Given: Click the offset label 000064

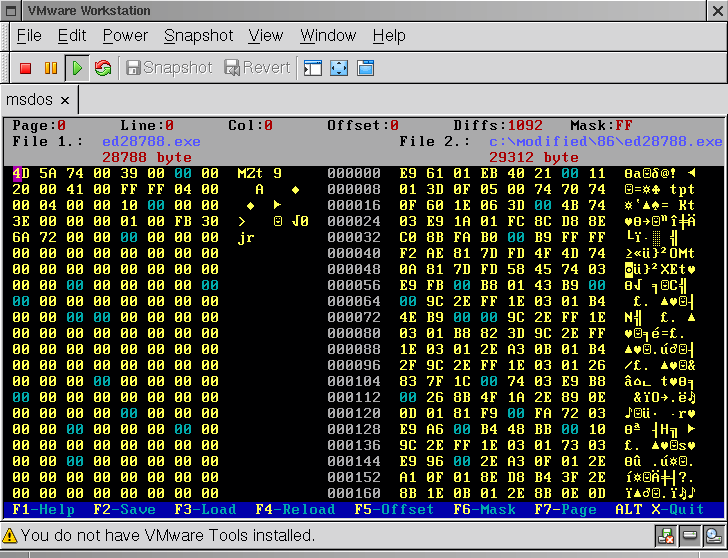Looking at the screenshot, I should click(x=354, y=302).
